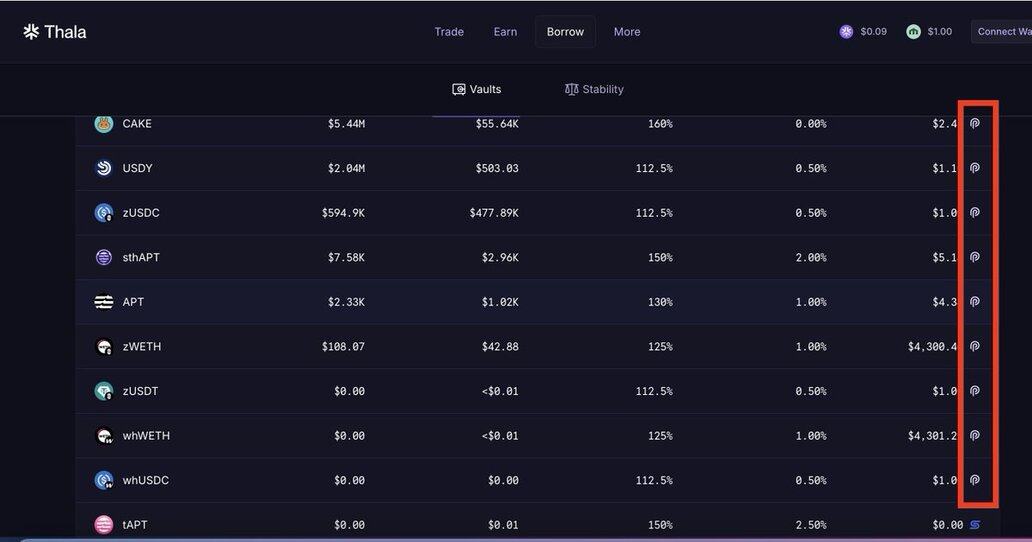Select the sthAPT vault name
Viewport: 1032px width, 542px height.
[141, 257]
